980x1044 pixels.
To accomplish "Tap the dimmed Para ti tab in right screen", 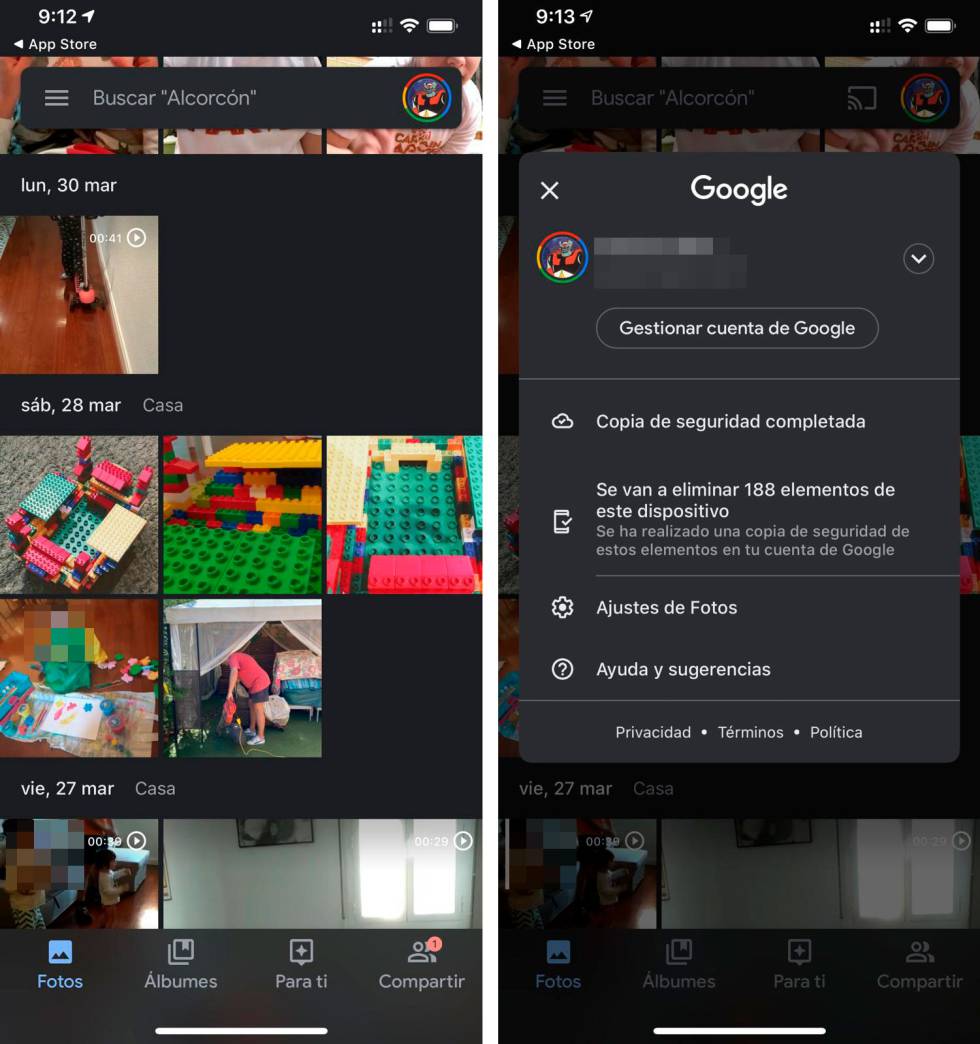I will point(799,965).
